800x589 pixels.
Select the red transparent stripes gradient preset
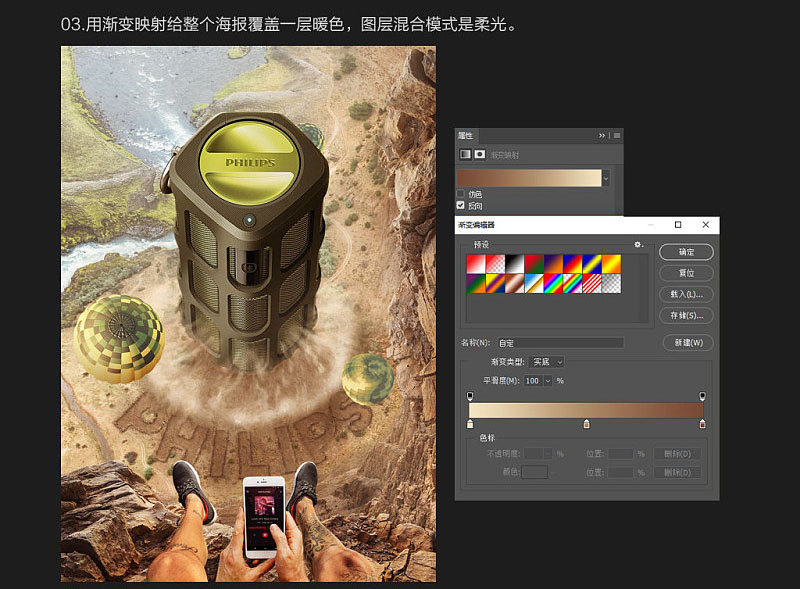(592, 283)
